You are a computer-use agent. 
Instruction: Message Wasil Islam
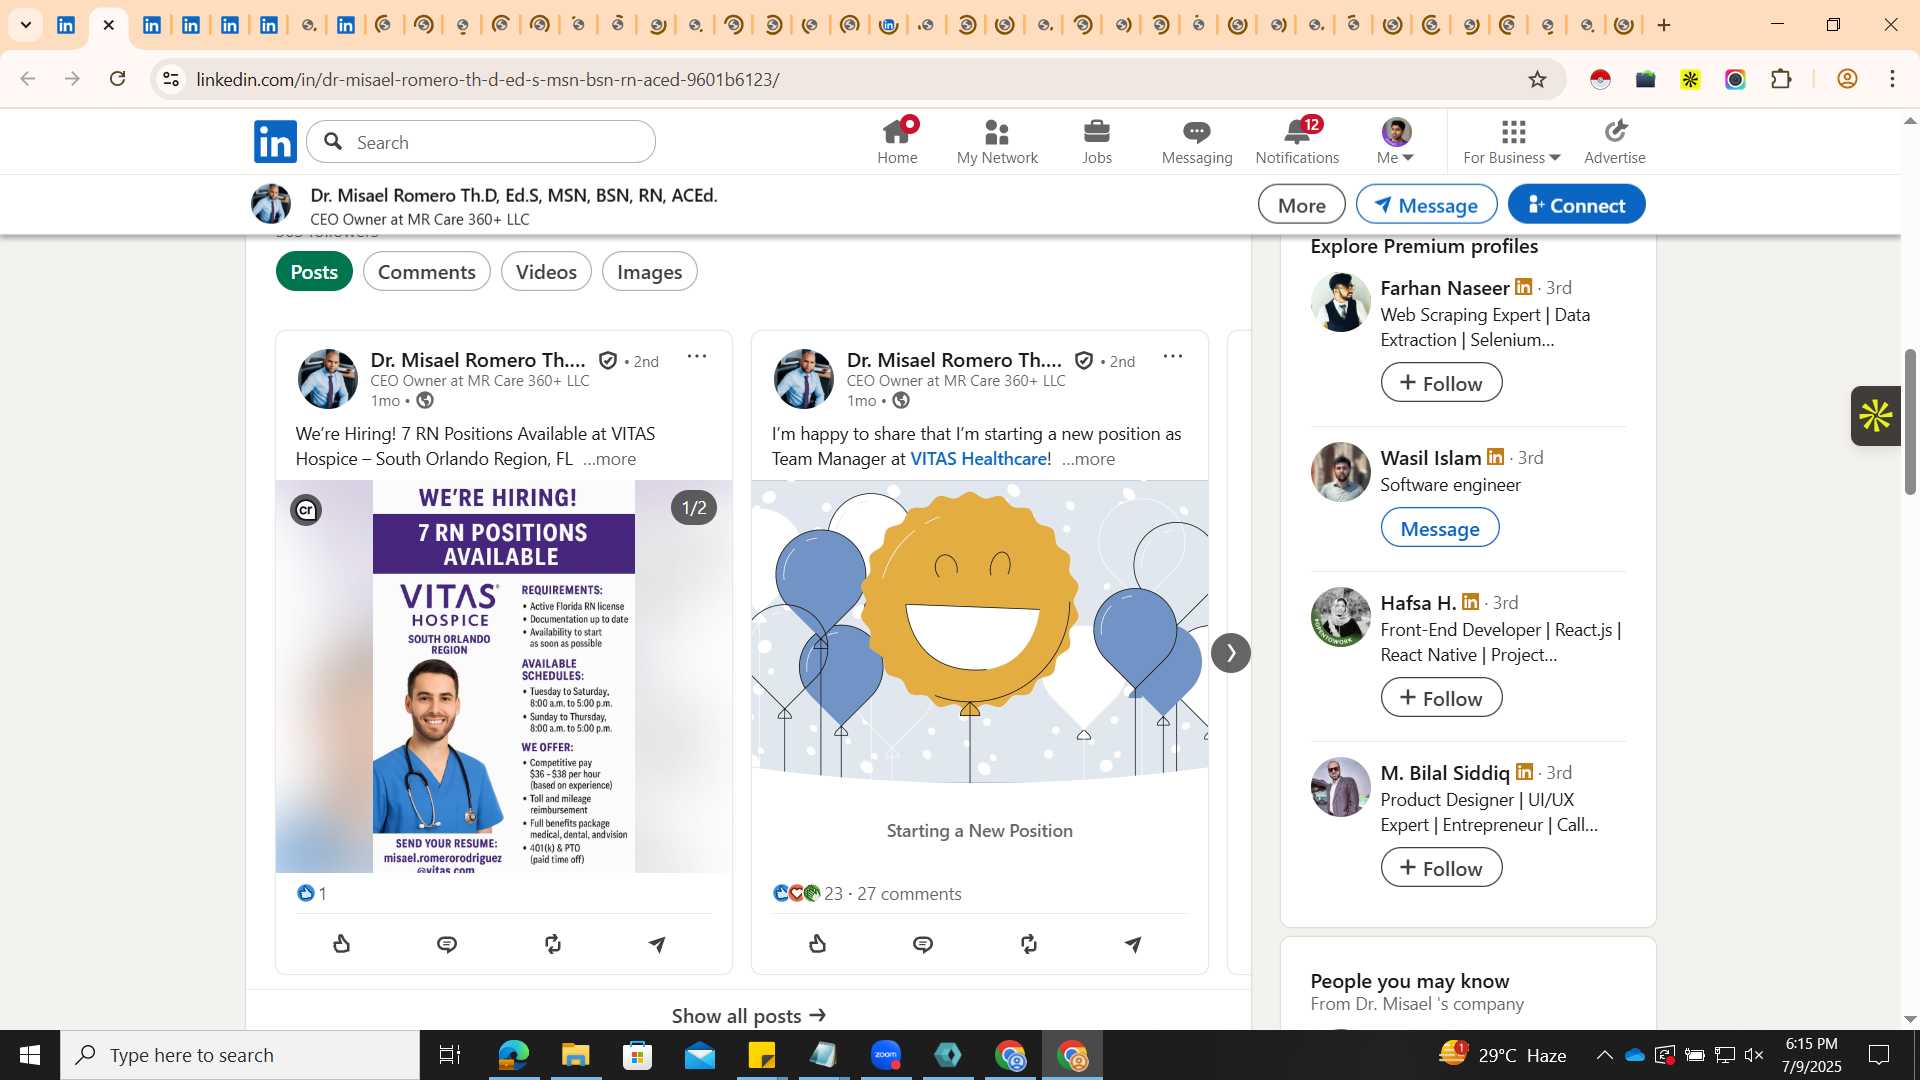pos(1440,528)
